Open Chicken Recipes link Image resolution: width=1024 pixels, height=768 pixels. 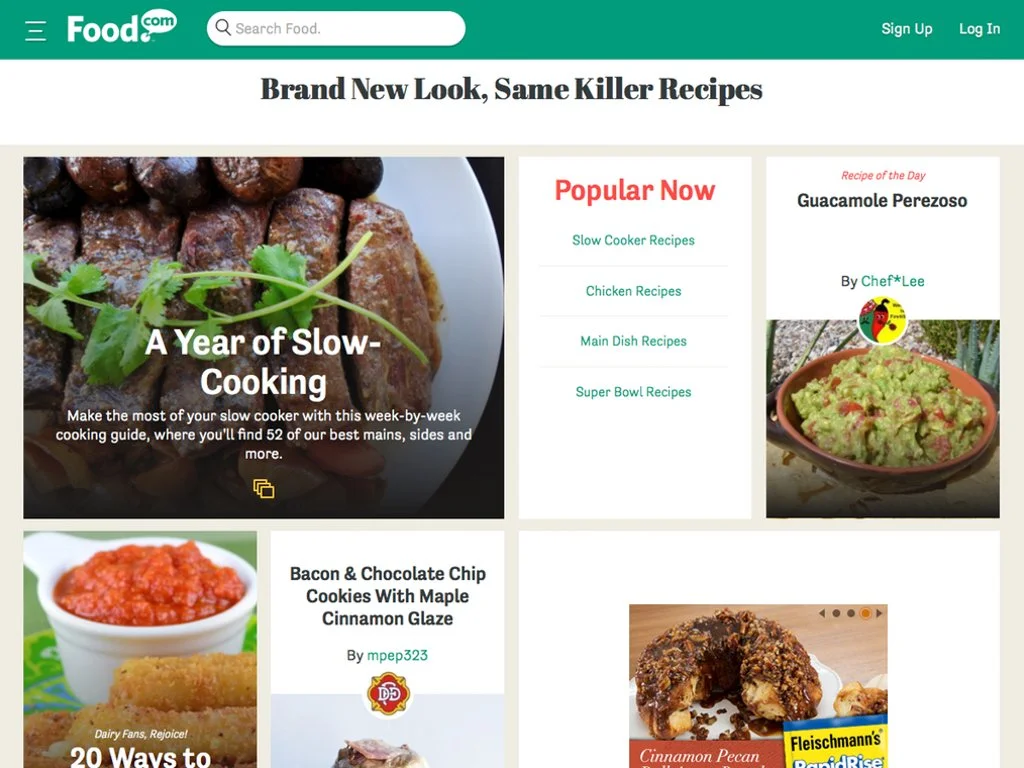pos(633,291)
